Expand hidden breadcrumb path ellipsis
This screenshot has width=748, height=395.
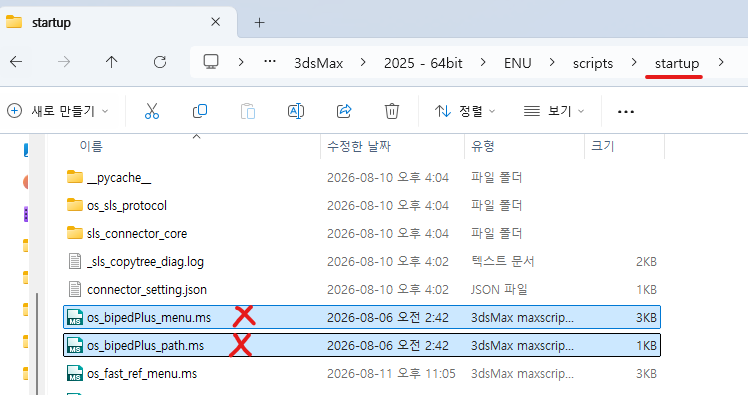270,61
